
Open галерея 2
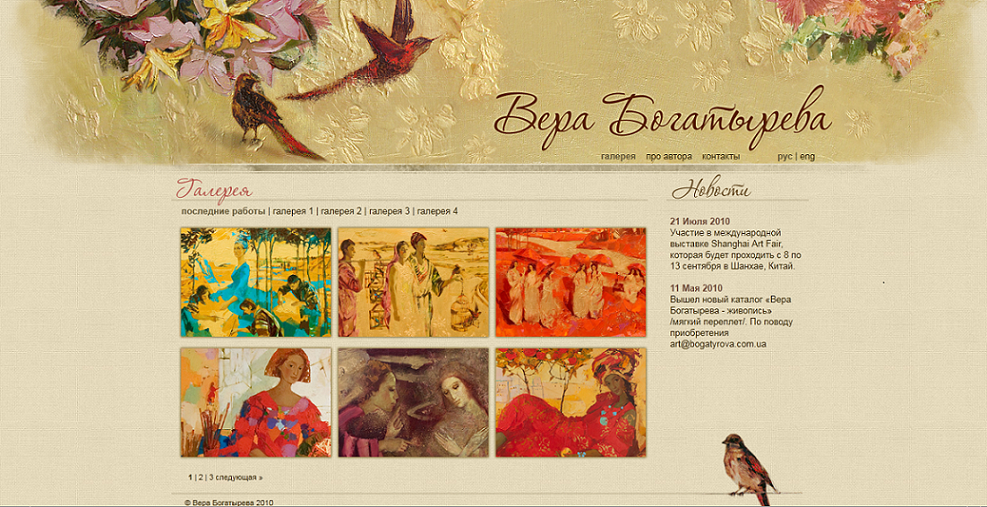tap(341, 212)
